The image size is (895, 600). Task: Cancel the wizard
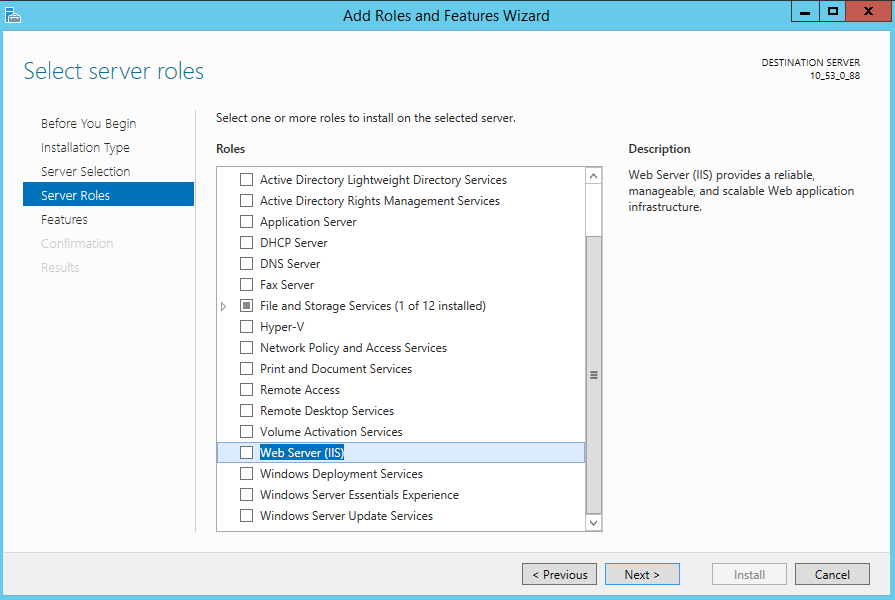click(832, 575)
